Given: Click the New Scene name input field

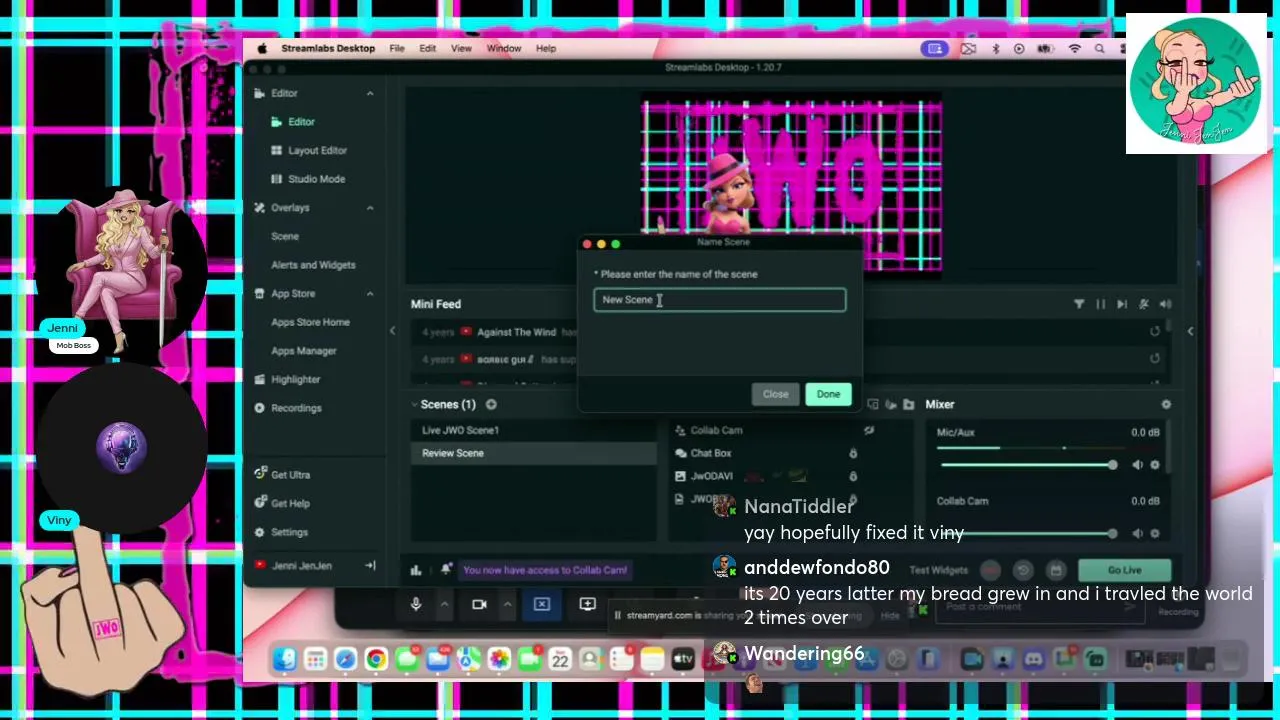Looking at the screenshot, I should coord(720,300).
